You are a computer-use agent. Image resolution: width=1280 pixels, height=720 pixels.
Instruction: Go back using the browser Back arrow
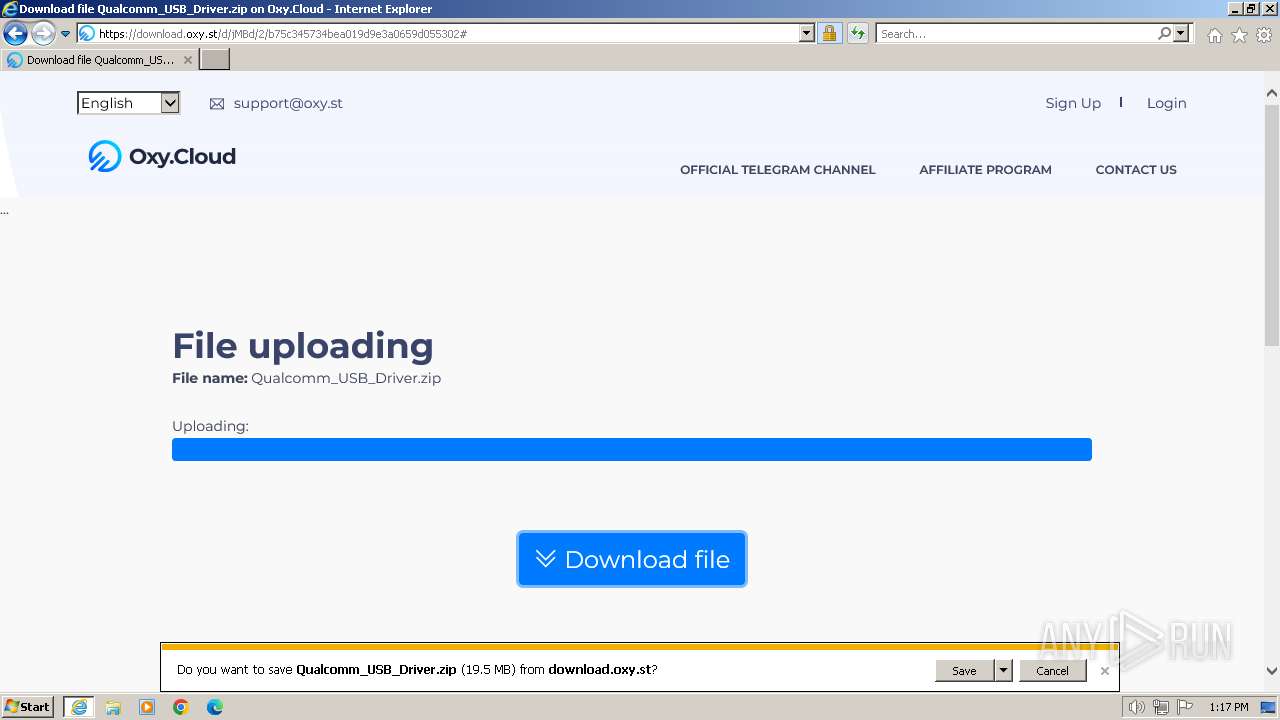(x=16, y=34)
